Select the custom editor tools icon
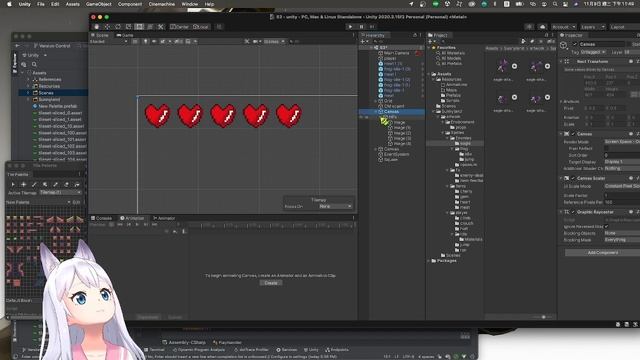This screenshot has height=360, width=640. click(160, 27)
